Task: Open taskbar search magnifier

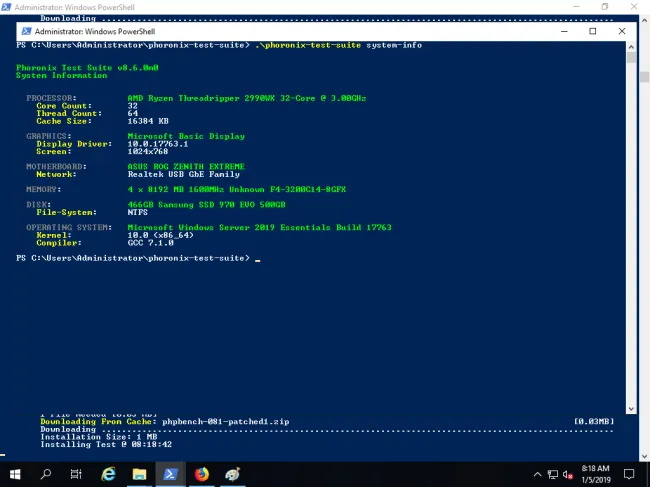Action: click(46, 474)
